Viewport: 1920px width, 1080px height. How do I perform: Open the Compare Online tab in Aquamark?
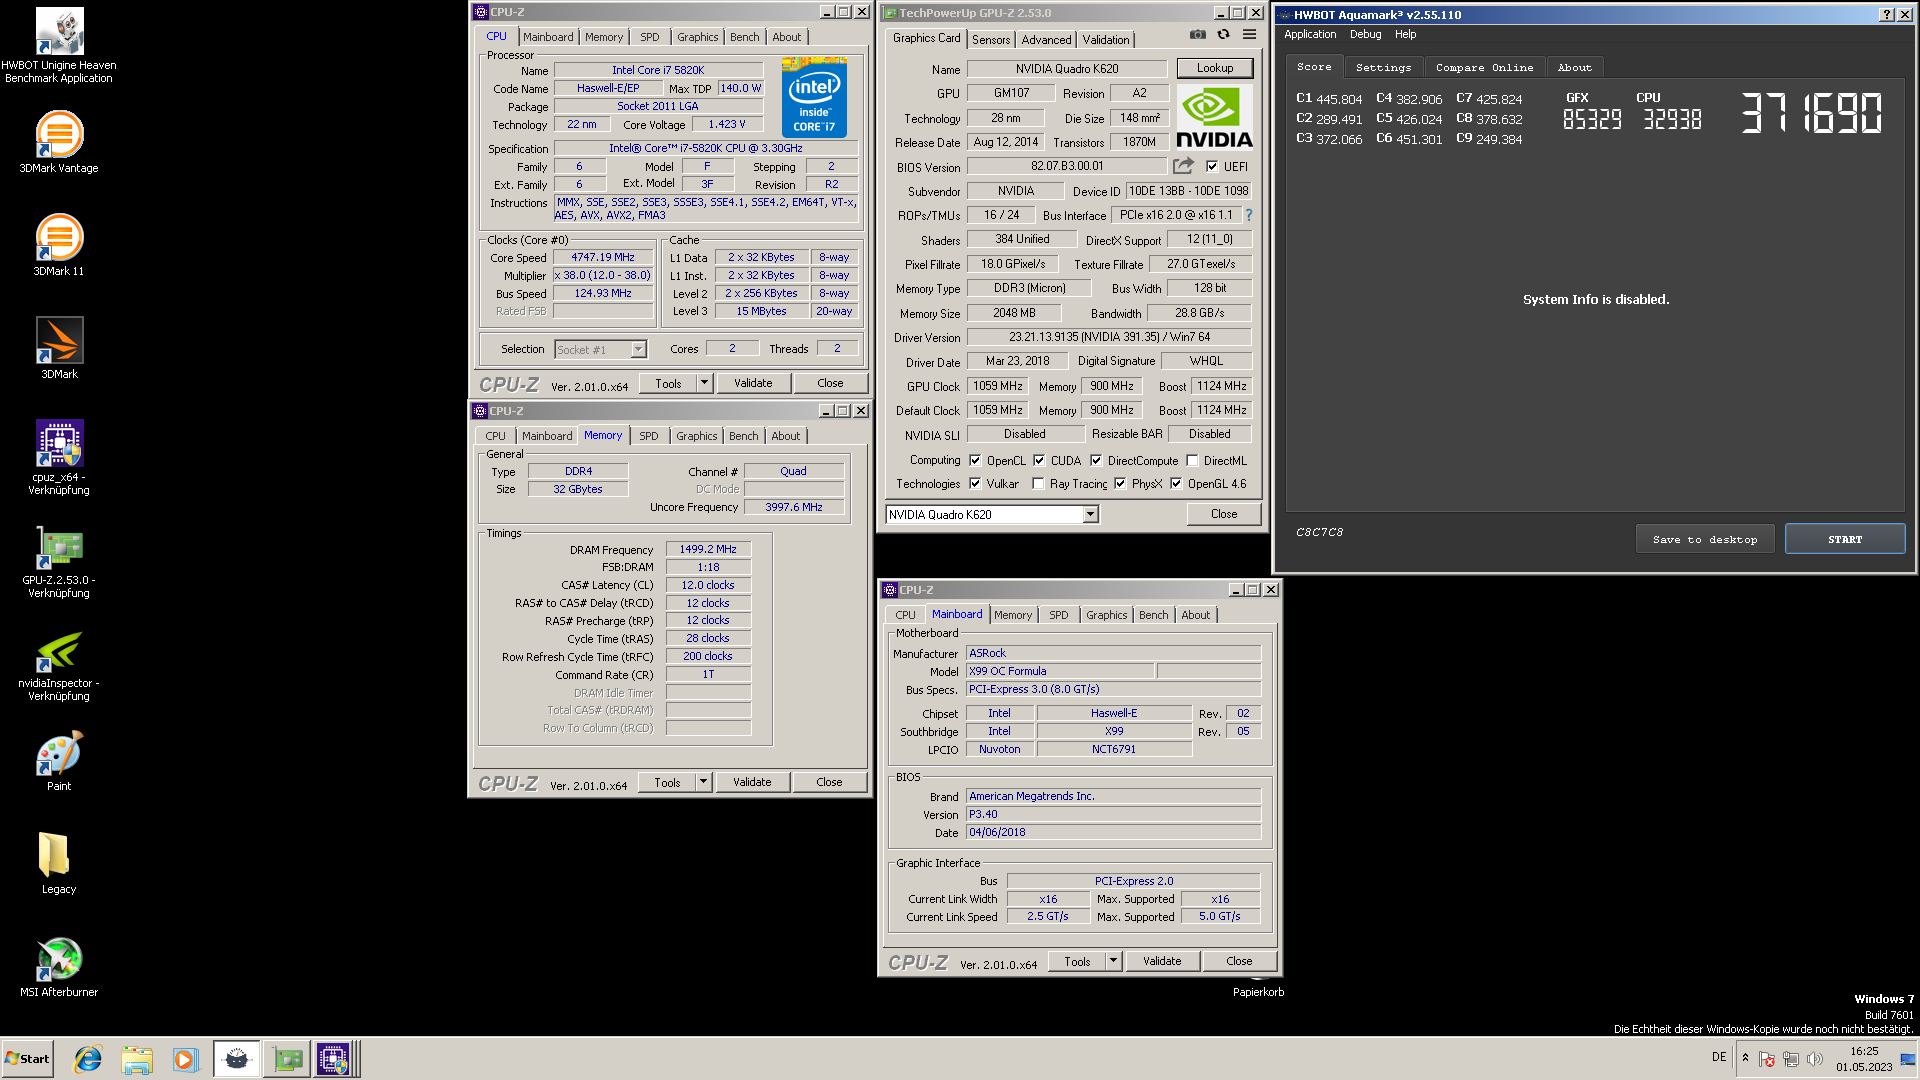point(1484,67)
